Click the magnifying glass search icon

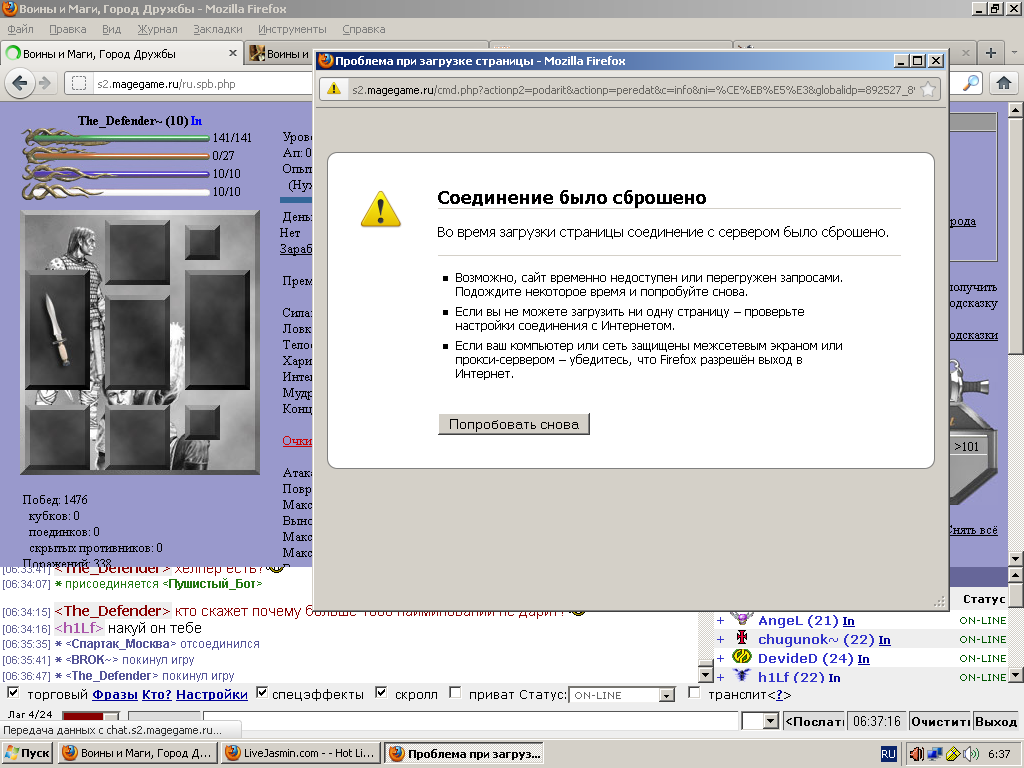coord(971,83)
